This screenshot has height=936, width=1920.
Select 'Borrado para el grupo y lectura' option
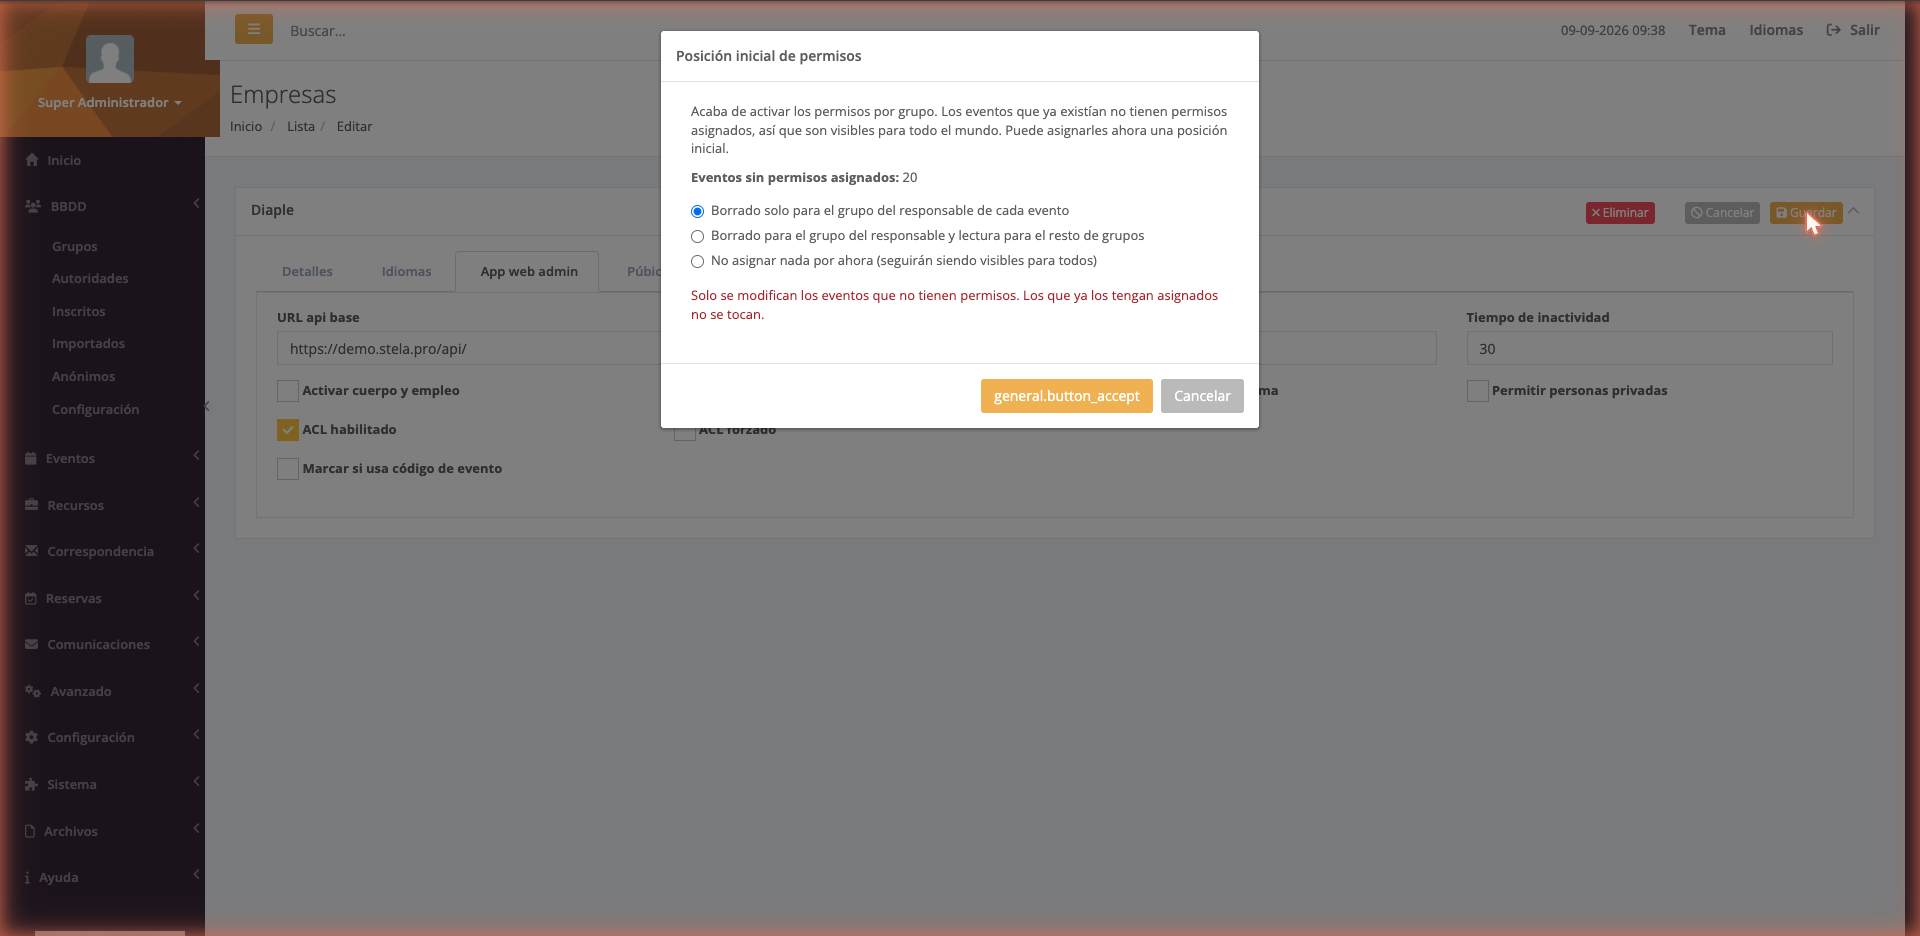coord(697,236)
